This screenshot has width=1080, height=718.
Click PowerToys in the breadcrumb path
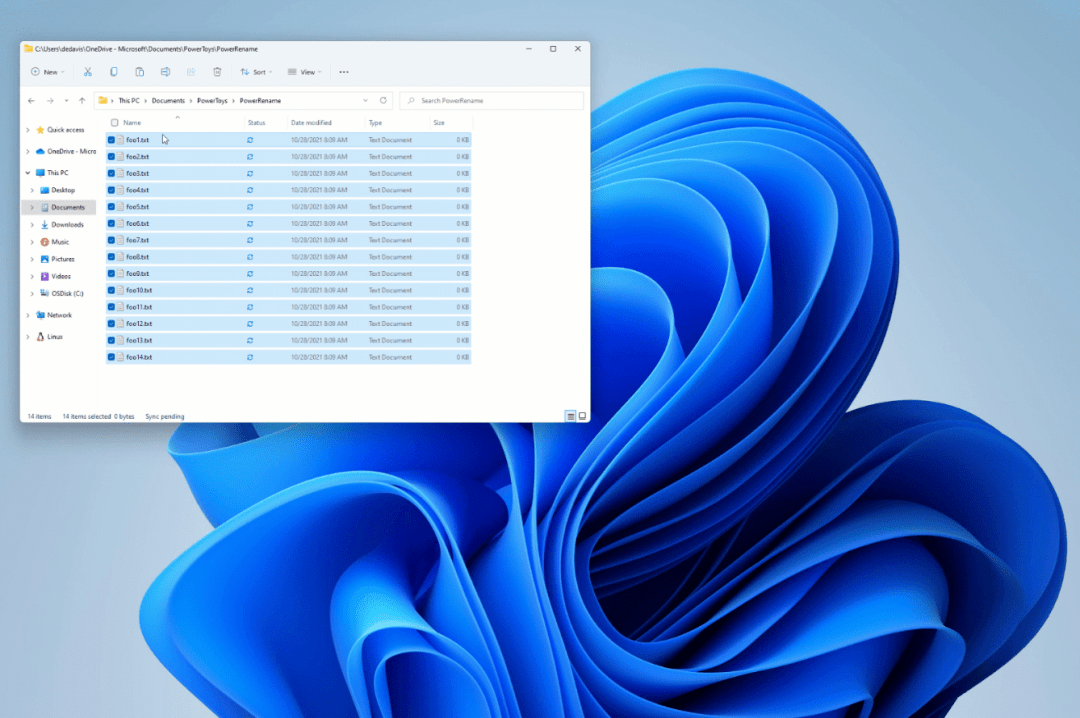pos(211,101)
